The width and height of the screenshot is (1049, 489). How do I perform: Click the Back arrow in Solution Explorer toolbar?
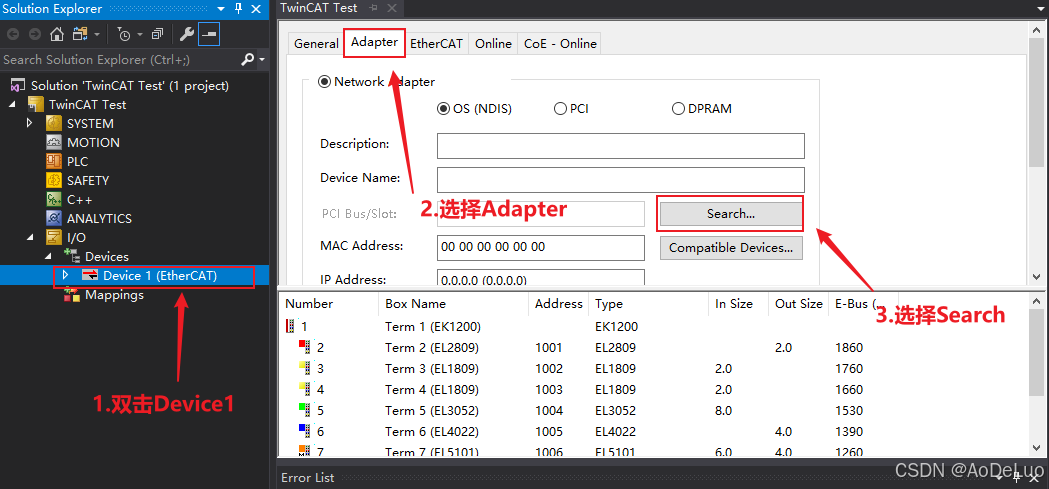(x=13, y=33)
